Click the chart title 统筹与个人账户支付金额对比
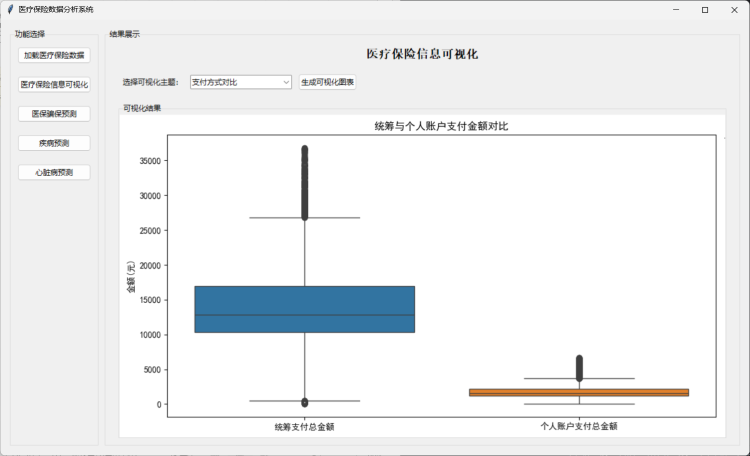Image resolution: width=750 pixels, height=456 pixels. pyautogui.click(x=441, y=126)
